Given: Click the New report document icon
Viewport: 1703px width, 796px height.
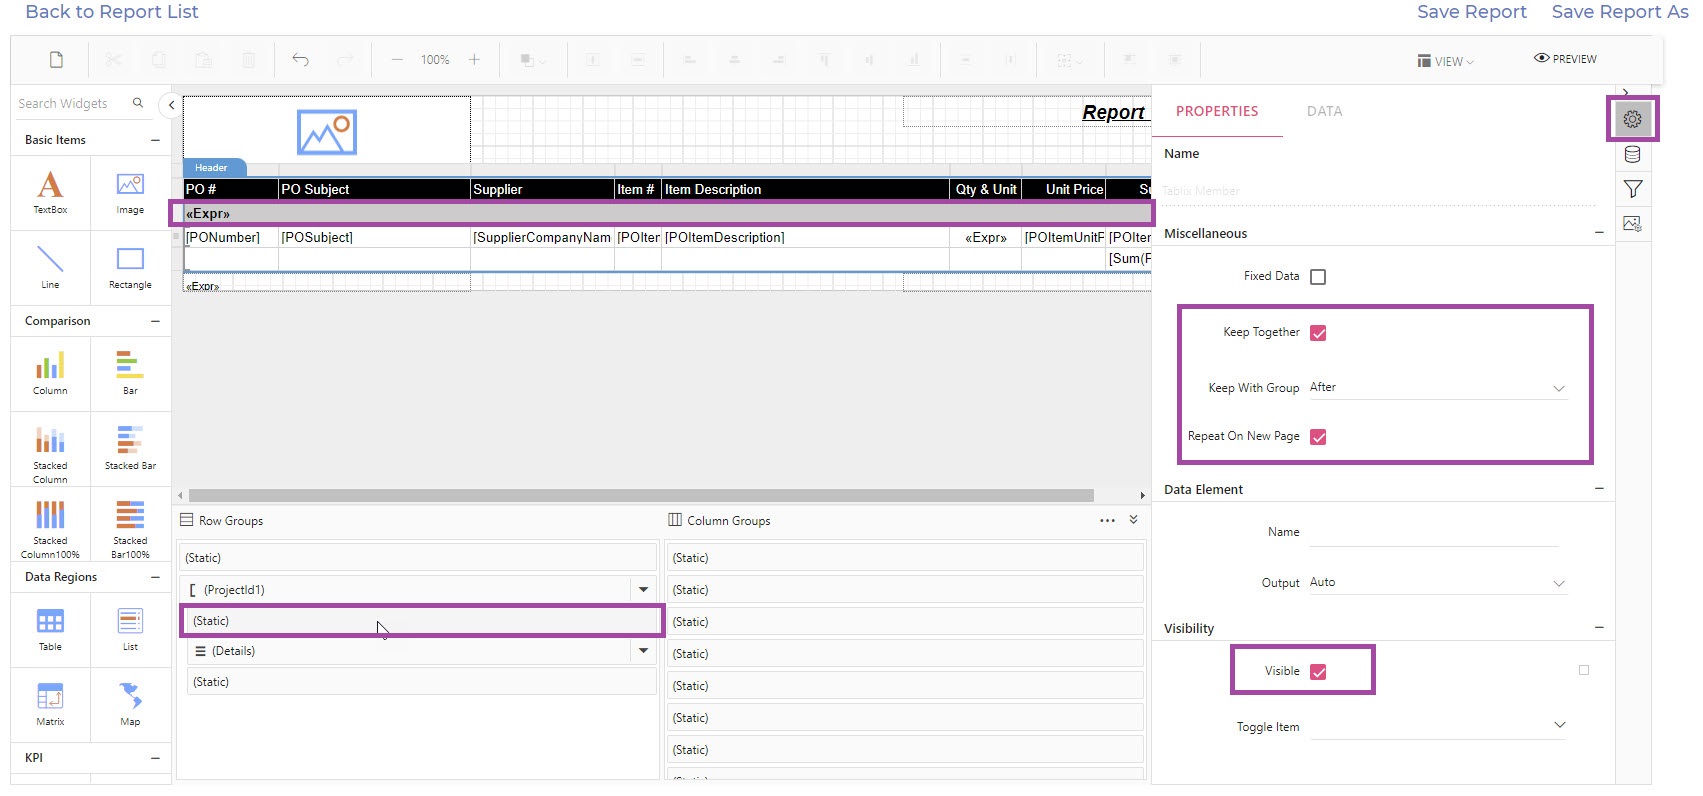Looking at the screenshot, I should 57,60.
